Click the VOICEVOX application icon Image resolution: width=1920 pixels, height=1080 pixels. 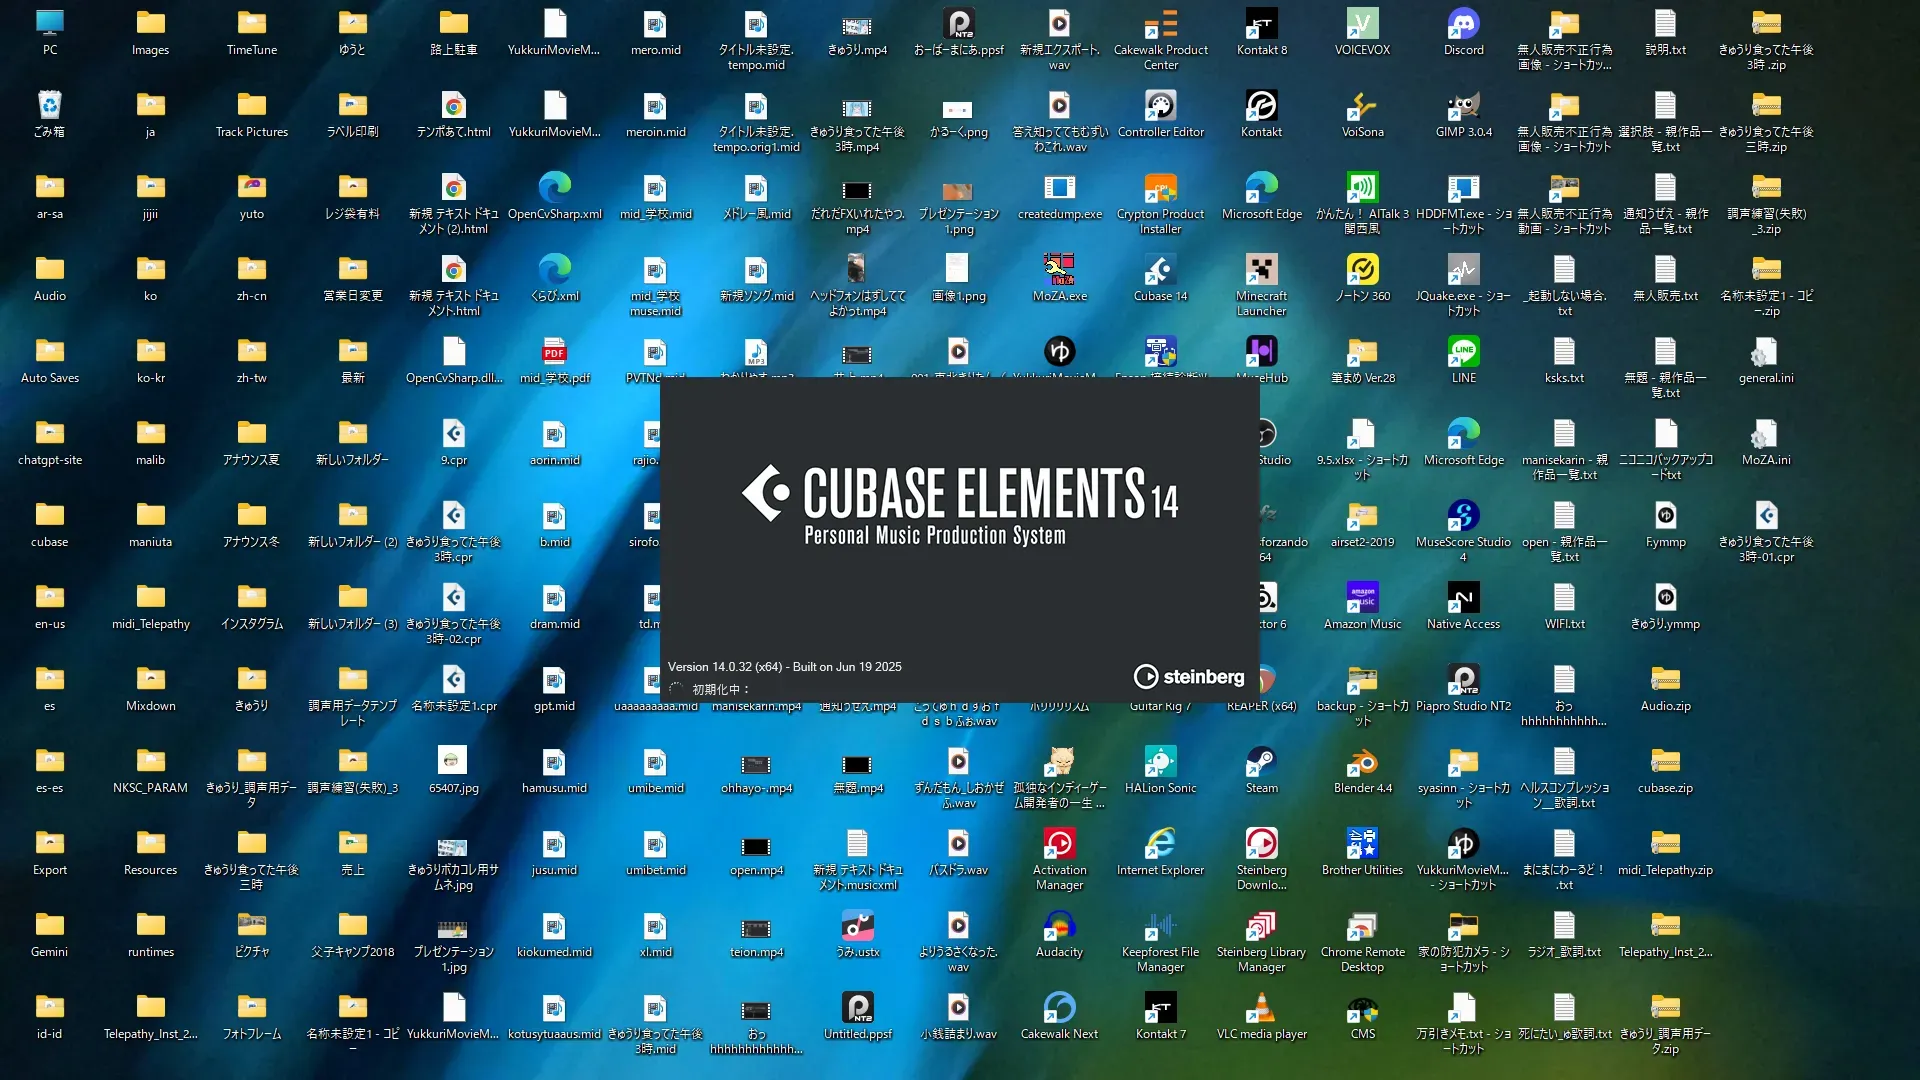click(x=1362, y=25)
